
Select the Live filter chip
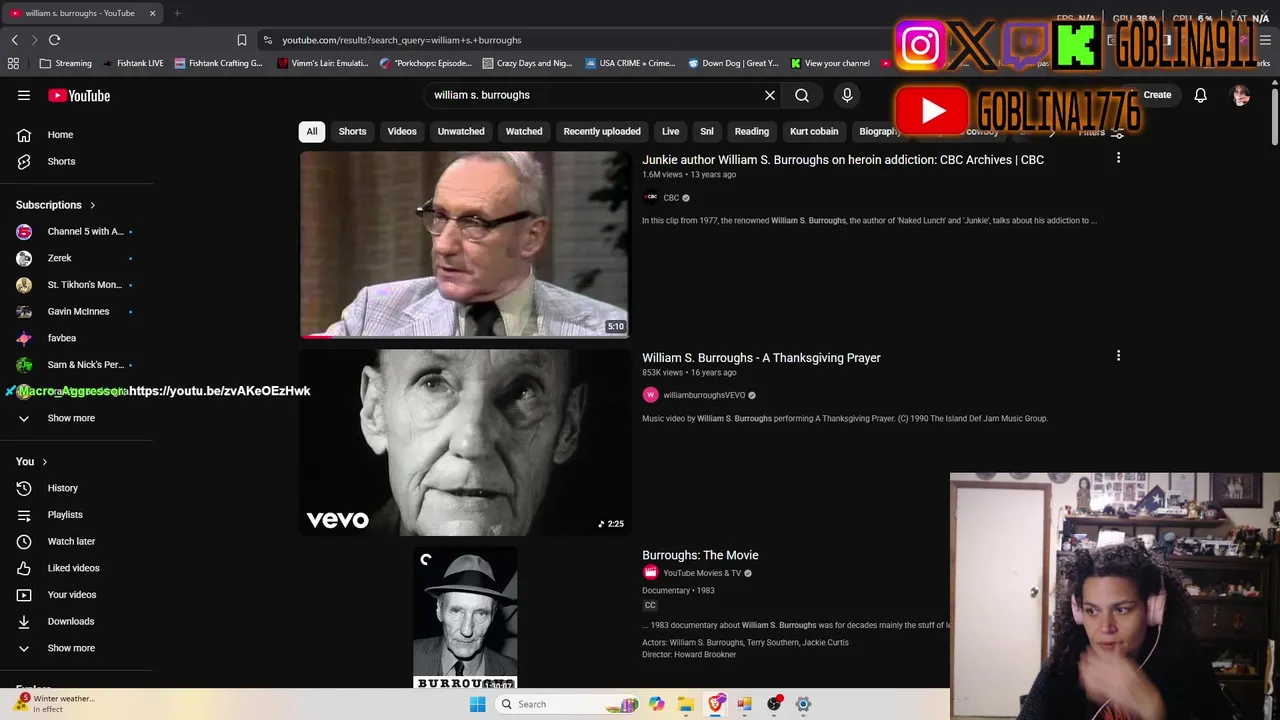point(670,131)
